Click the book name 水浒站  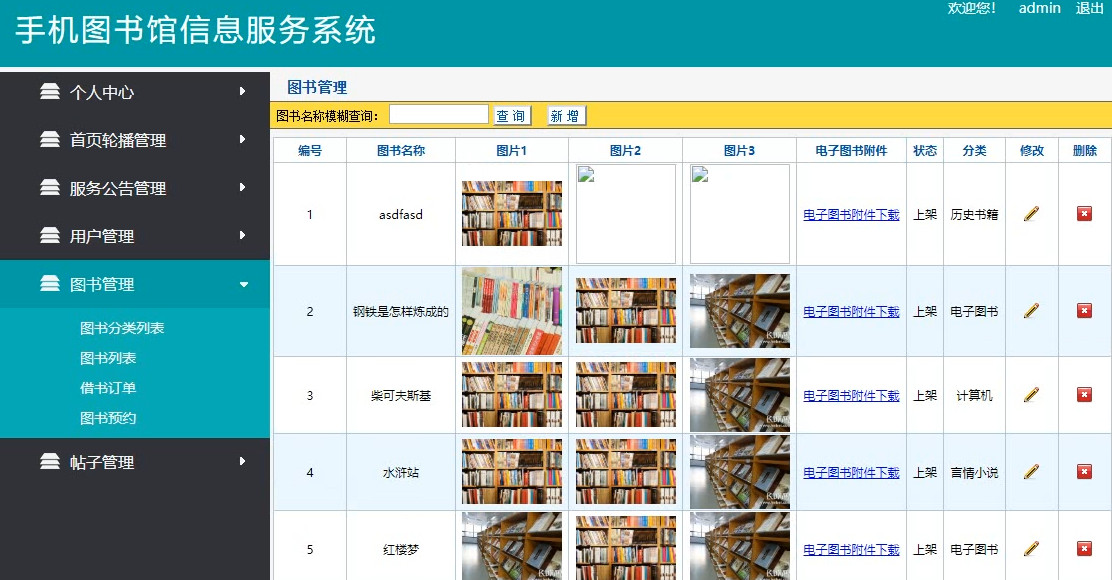click(401, 472)
